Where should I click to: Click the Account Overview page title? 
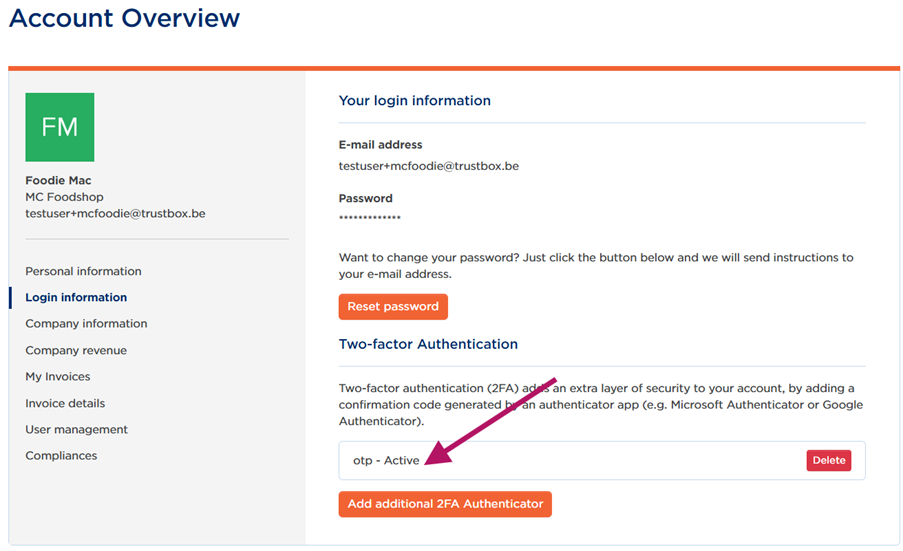pos(124,18)
